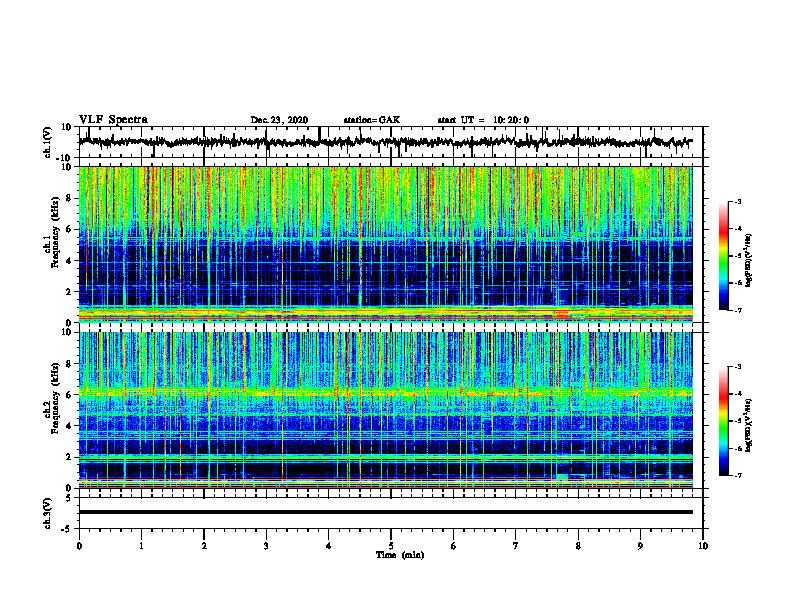Click the '-4' tick on ch.2 colorbar
The height and width of the screenshot is (612, 792).
tap(738, 393)
